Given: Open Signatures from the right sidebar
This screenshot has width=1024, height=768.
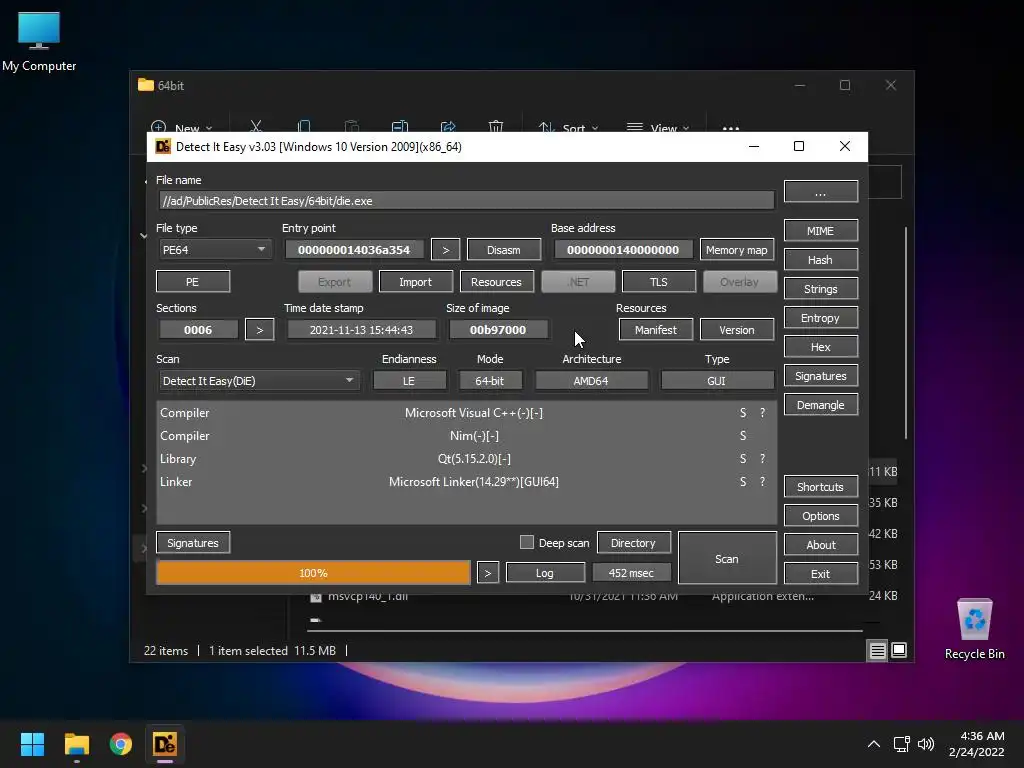Looking at the screenshot, I should pos(820,376).
